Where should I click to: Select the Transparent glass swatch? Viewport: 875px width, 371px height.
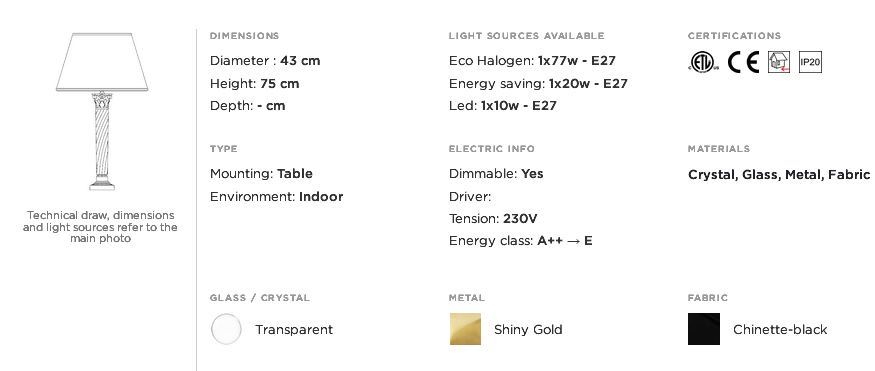pos(226,329)
